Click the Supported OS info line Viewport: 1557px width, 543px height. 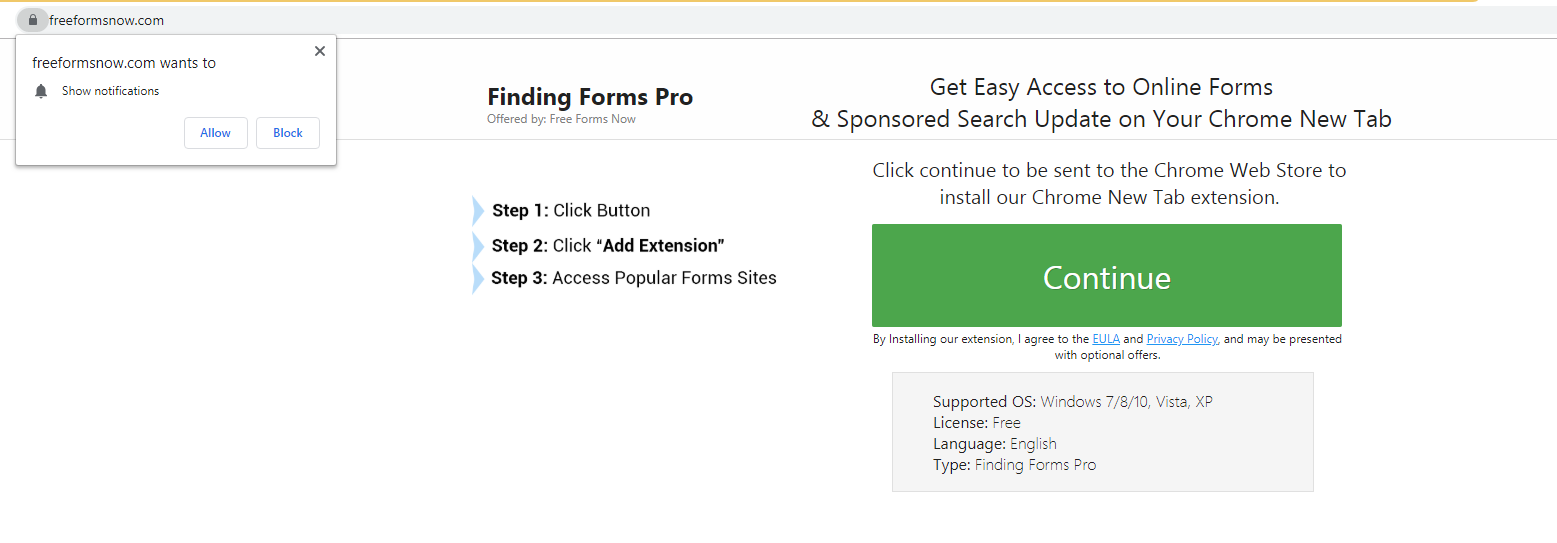point(1072,402)
